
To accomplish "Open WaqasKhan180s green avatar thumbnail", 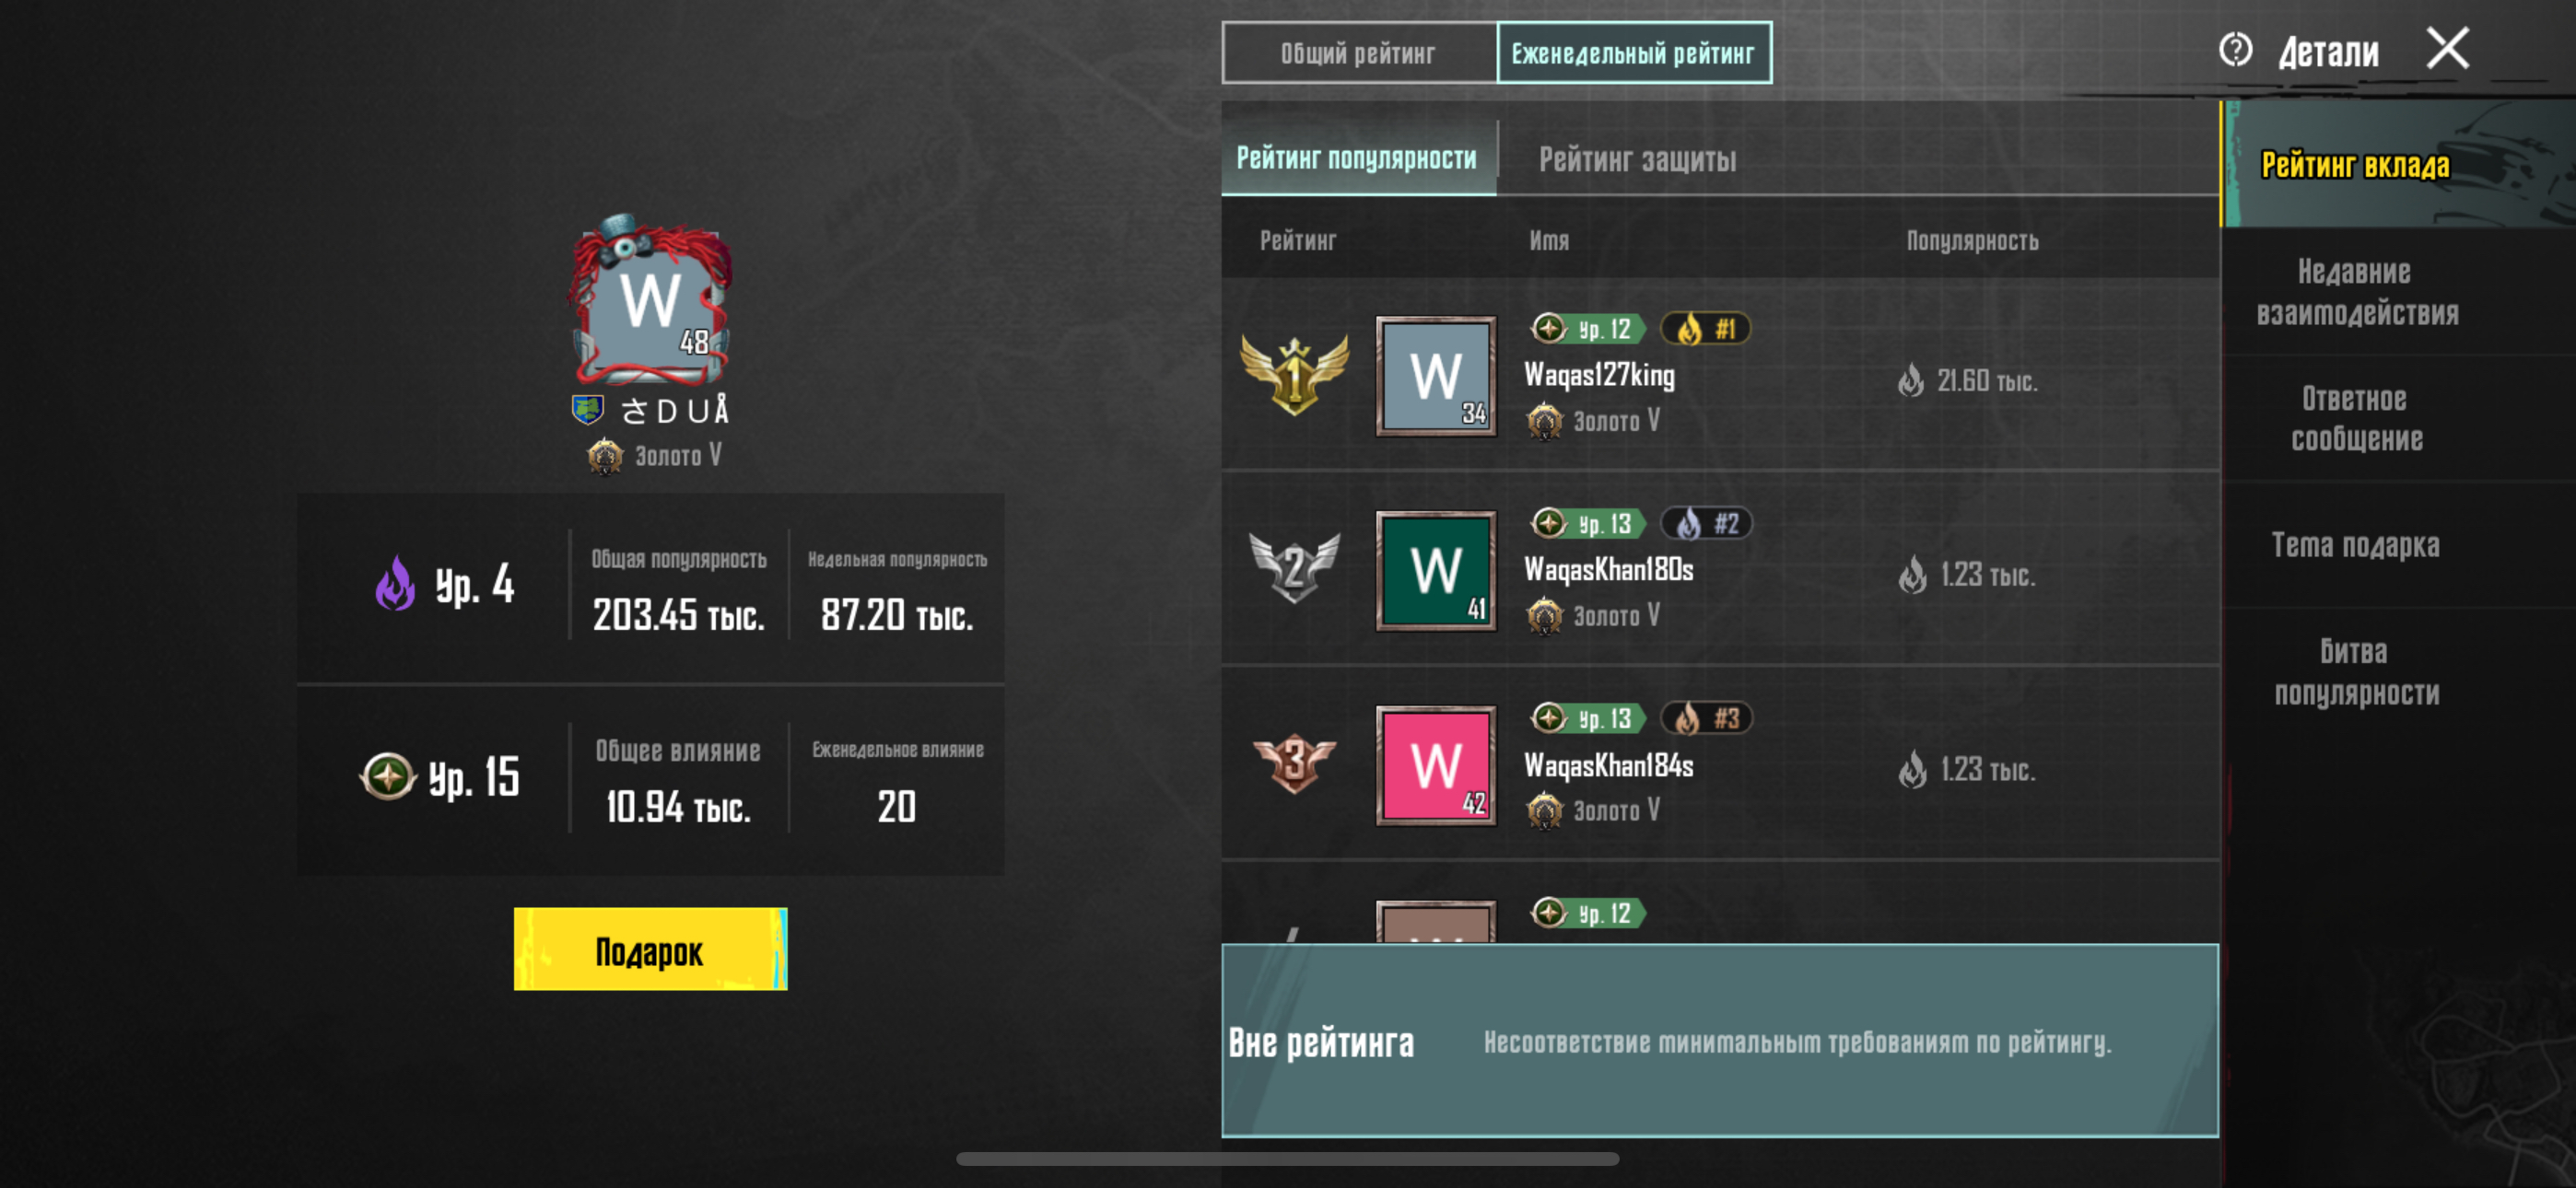I will click(1436, 571).
